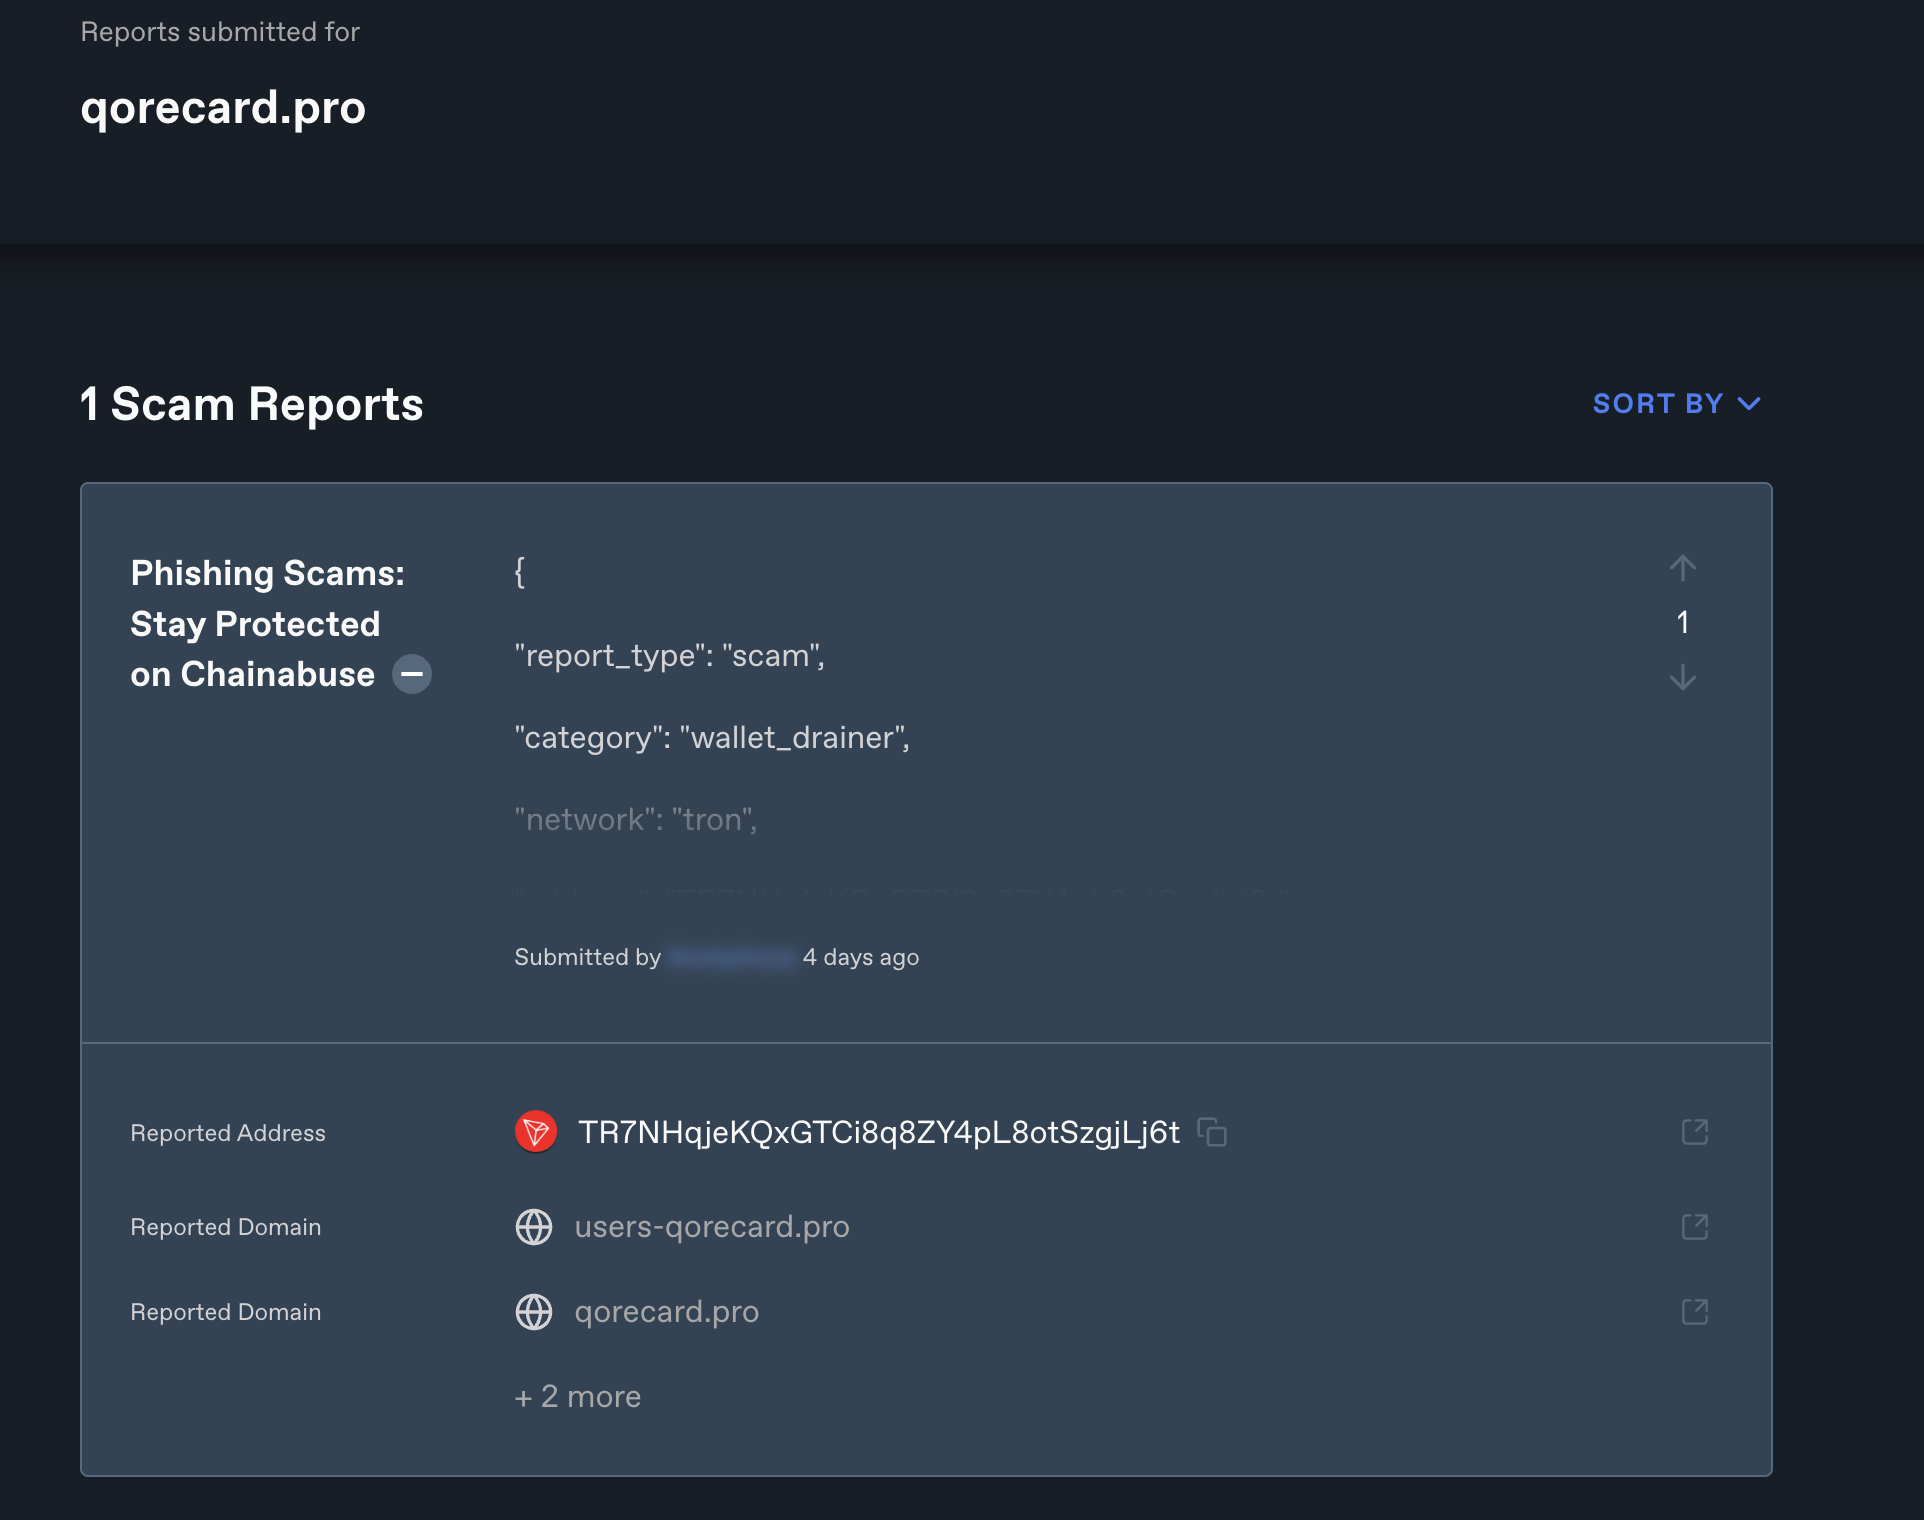Click the '1 Scam Reports' heading
The width and height of the screenshot is (1924, 1520).
point(252,404)
